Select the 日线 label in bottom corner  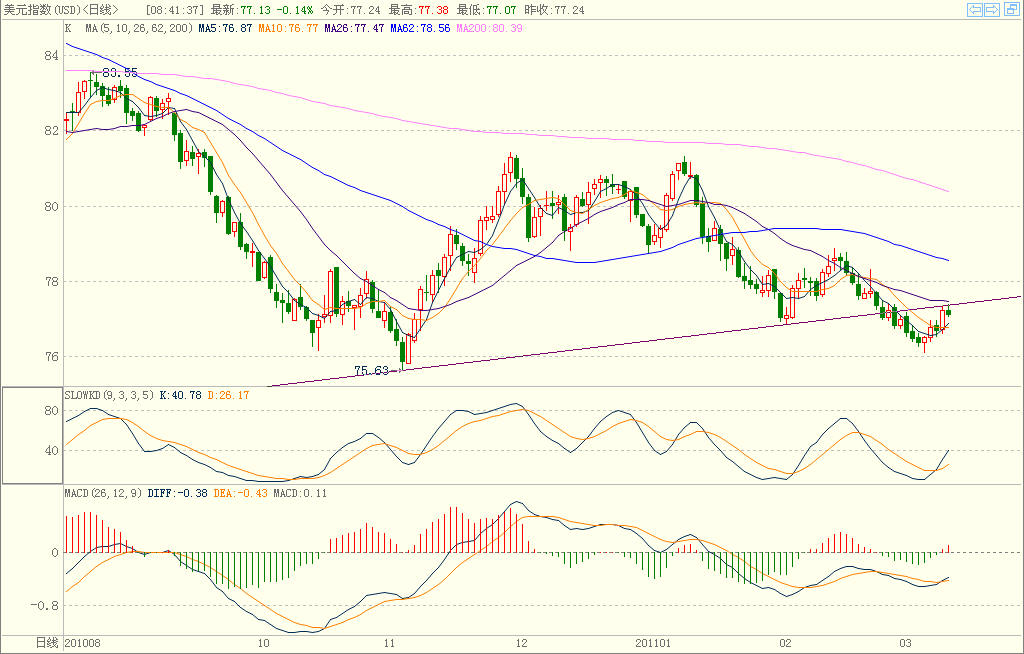click(x=47, y=643)
